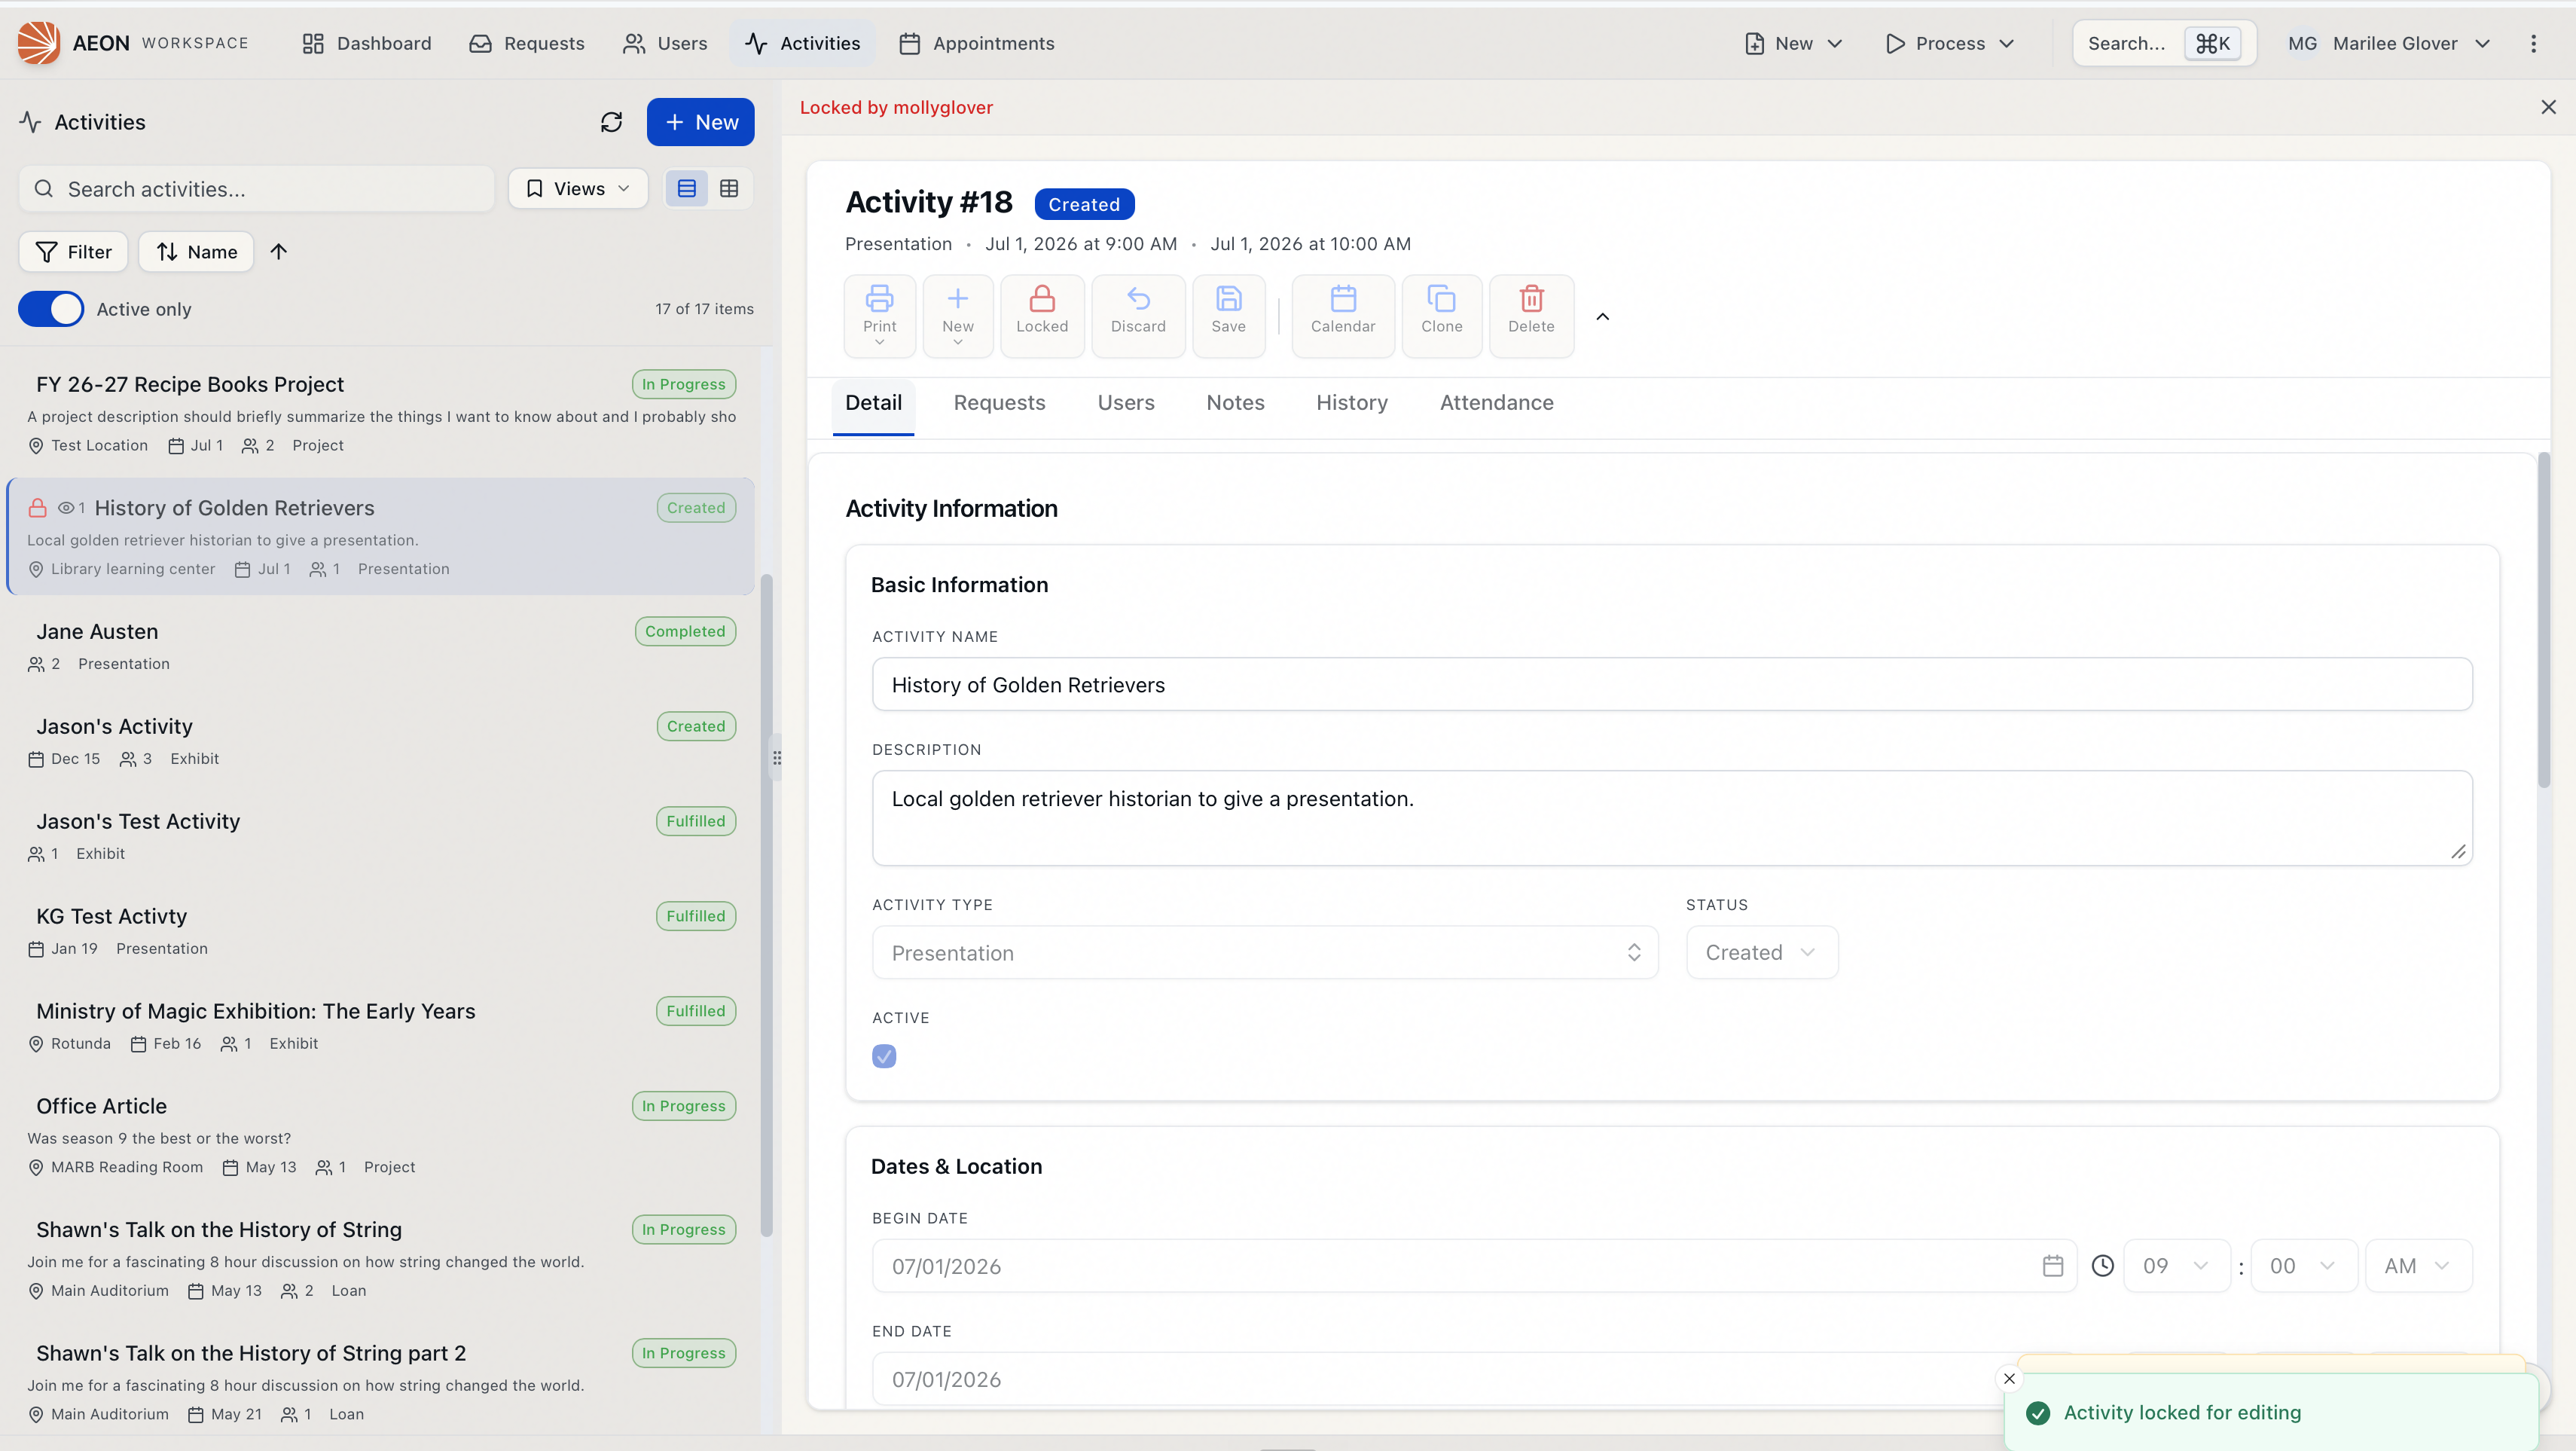Switch to the activity Users tab
The image size is (2576, 1451).
(x=1126, y=403)
